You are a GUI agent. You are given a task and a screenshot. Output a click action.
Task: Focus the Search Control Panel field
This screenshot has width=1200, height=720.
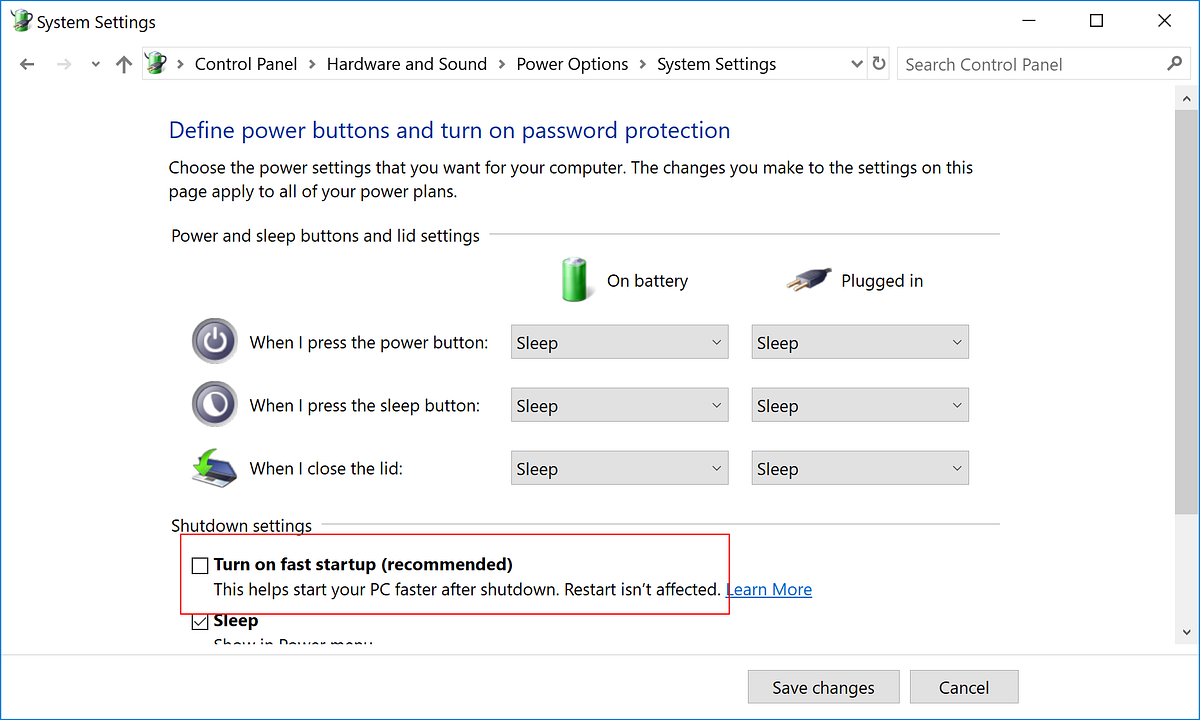click(1030, 64)
